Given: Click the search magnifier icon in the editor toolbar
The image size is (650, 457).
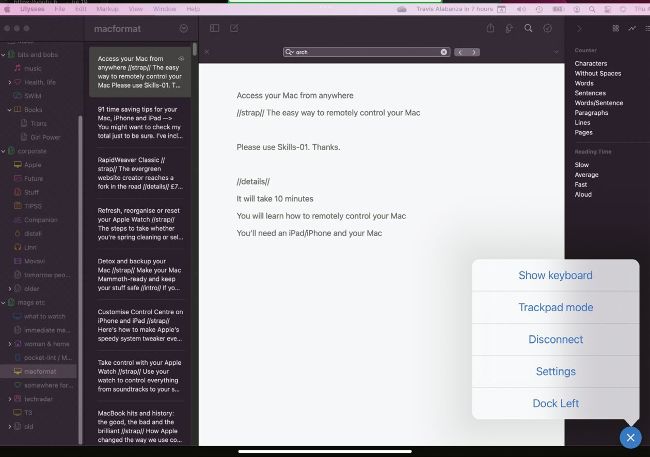Looking at the screenshot, I should [x=528, y=28].
